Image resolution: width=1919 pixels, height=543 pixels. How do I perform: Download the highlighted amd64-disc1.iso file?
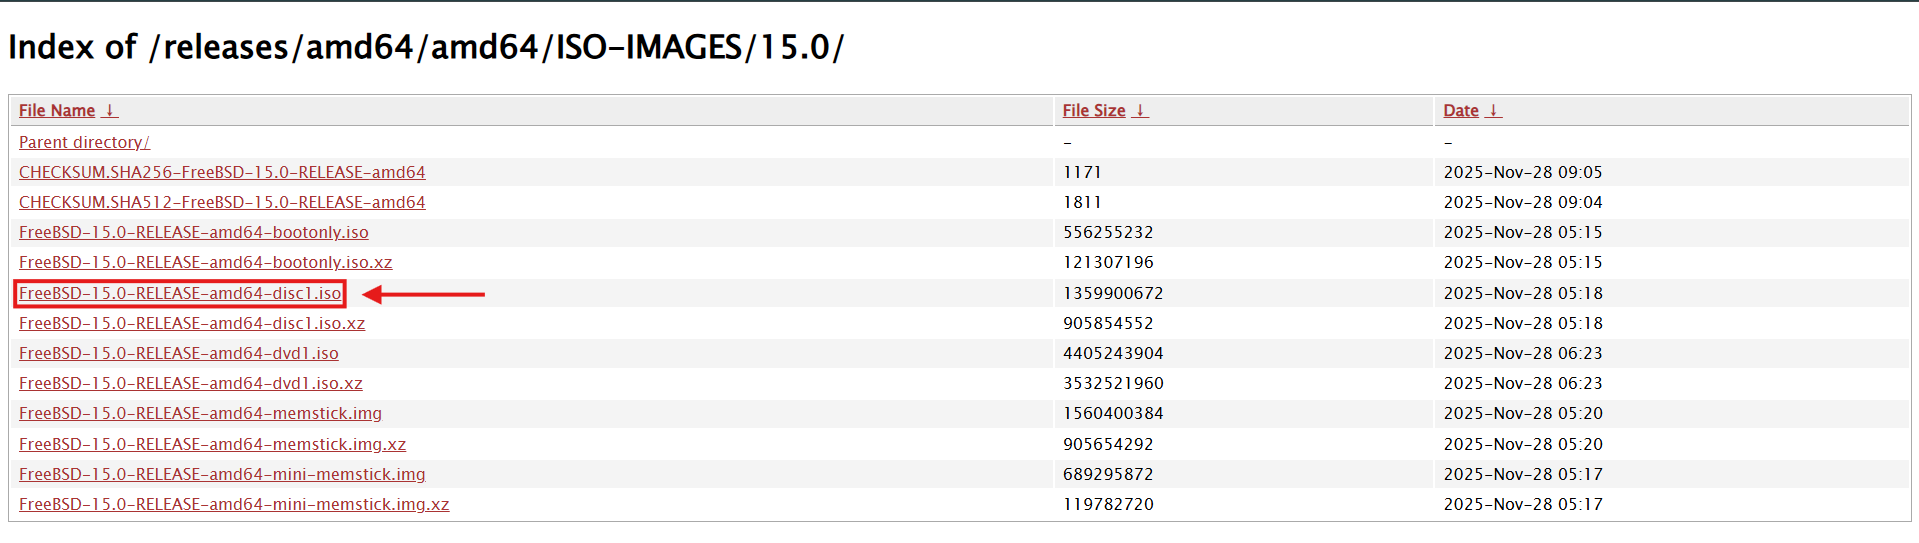pyautogui.click(x=180, y=293)
